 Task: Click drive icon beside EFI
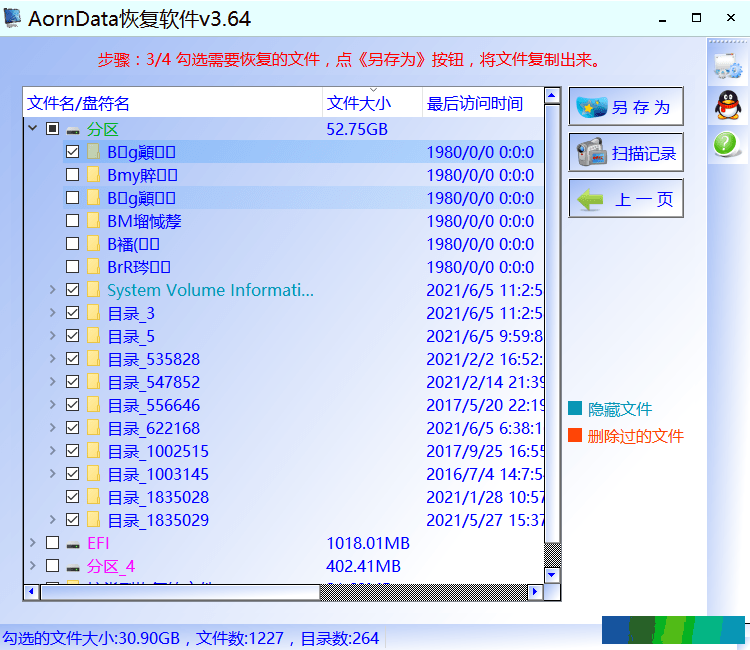[x=73, y=544]
